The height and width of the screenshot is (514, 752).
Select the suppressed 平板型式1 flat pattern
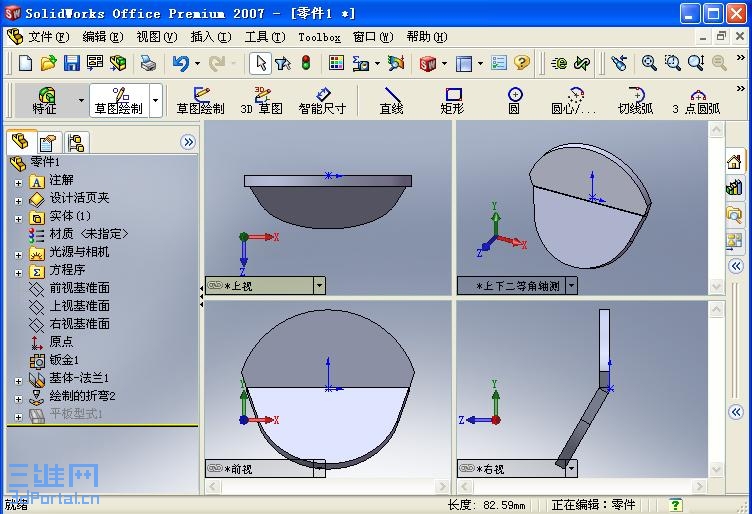point(76,414)
